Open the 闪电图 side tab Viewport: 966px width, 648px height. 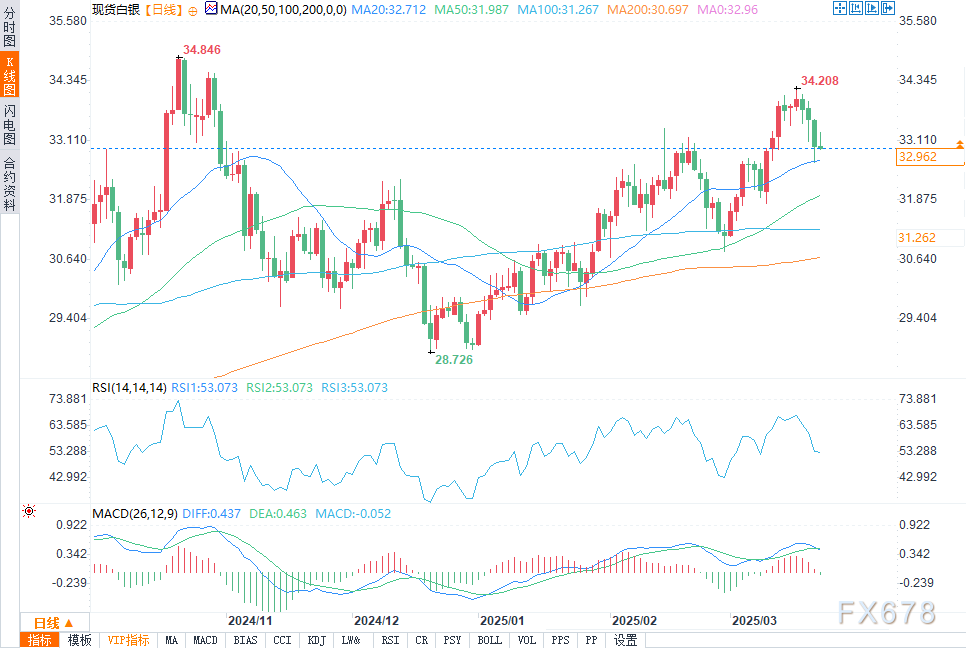(9, 124)
